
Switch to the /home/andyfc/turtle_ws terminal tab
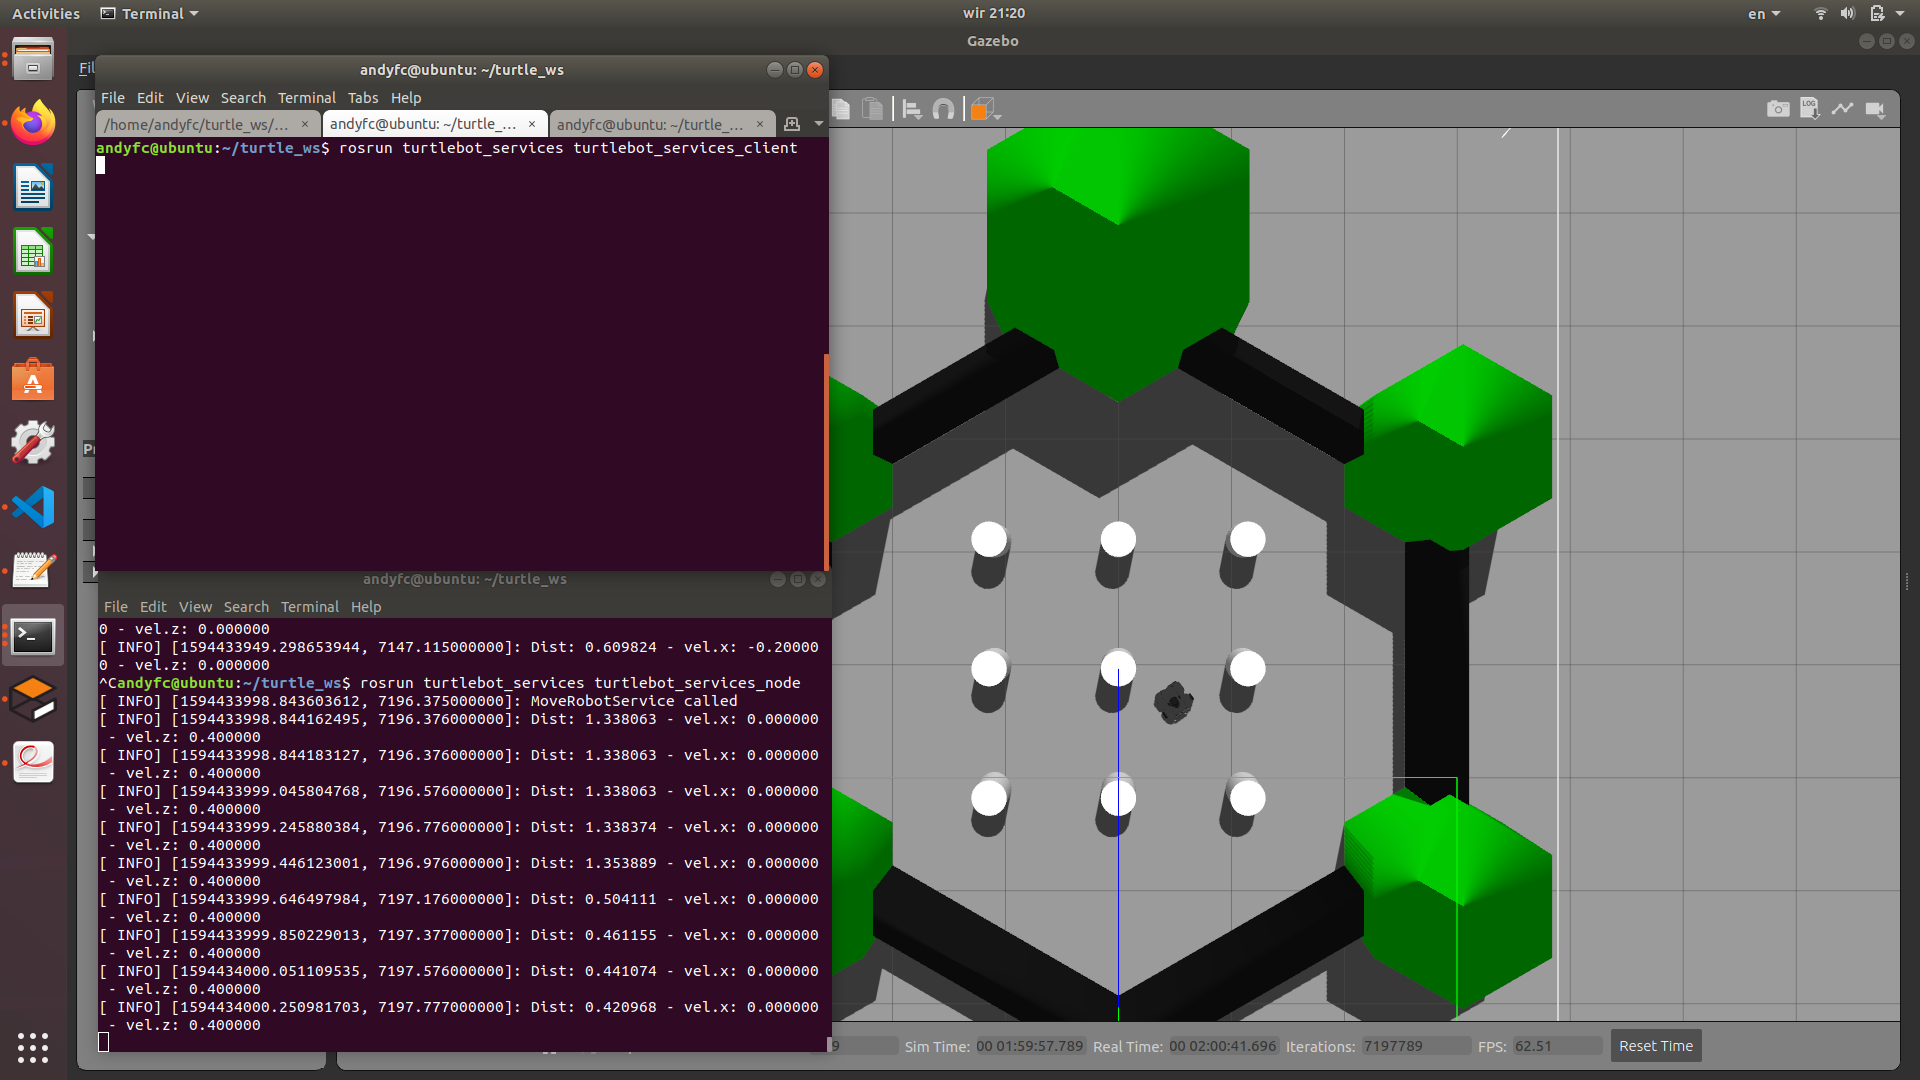tap(196, 124)
